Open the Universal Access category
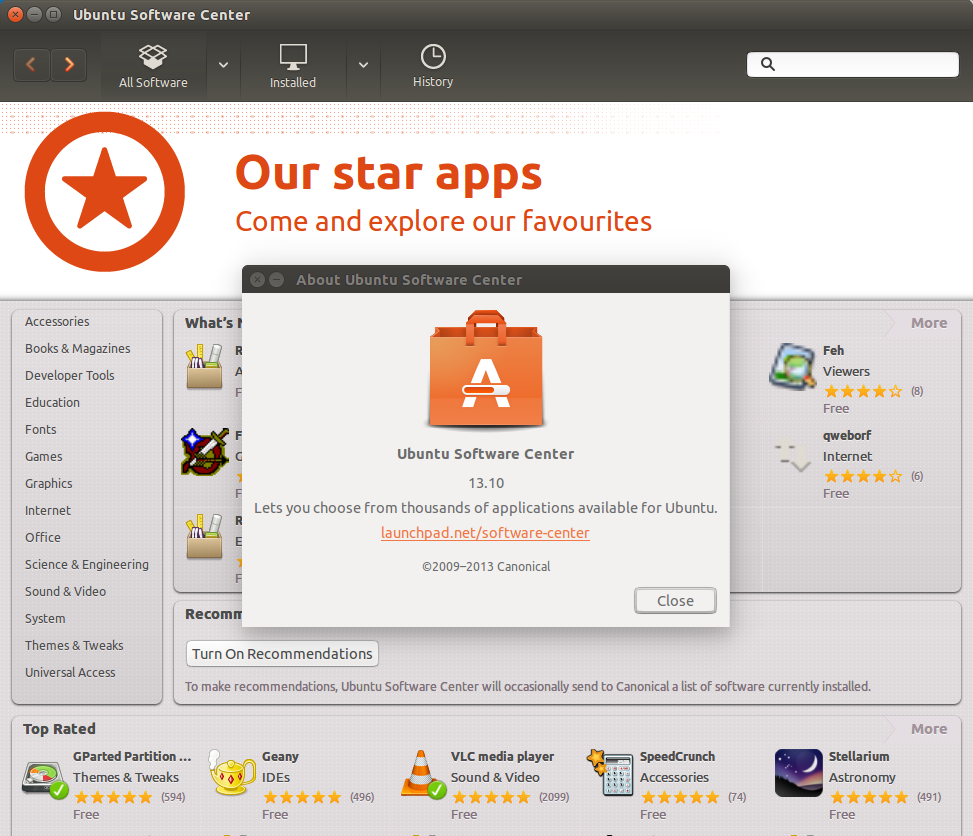 [x=70, y=673]
